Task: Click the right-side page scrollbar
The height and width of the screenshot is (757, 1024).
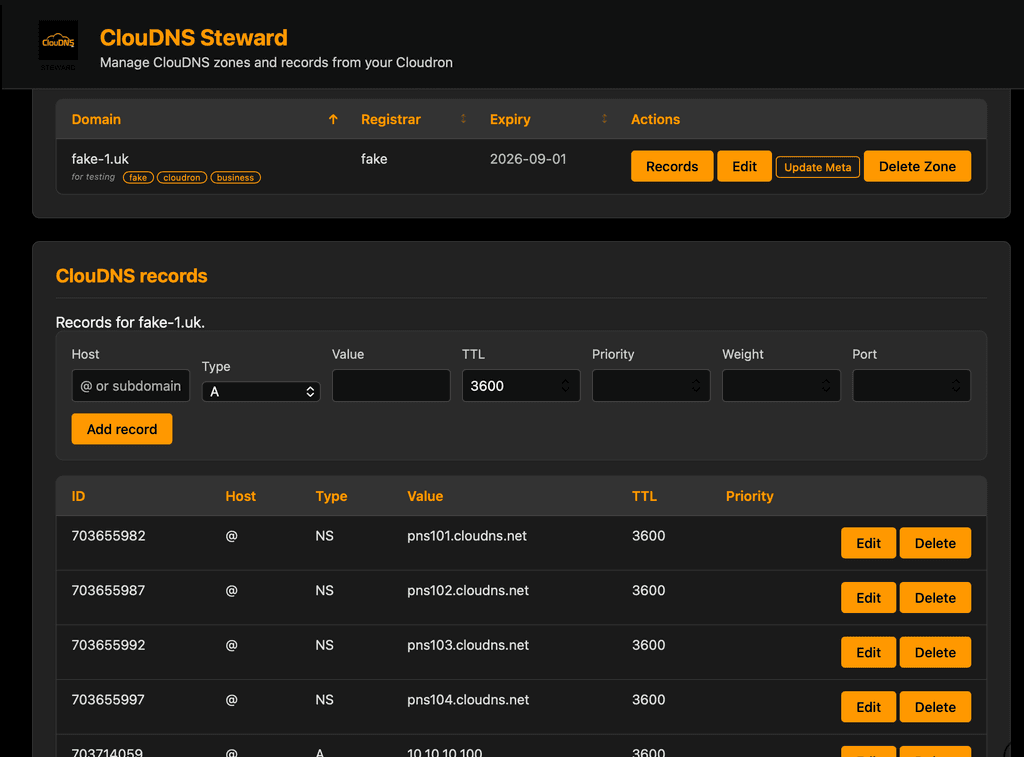Action: pos(1018,400)
